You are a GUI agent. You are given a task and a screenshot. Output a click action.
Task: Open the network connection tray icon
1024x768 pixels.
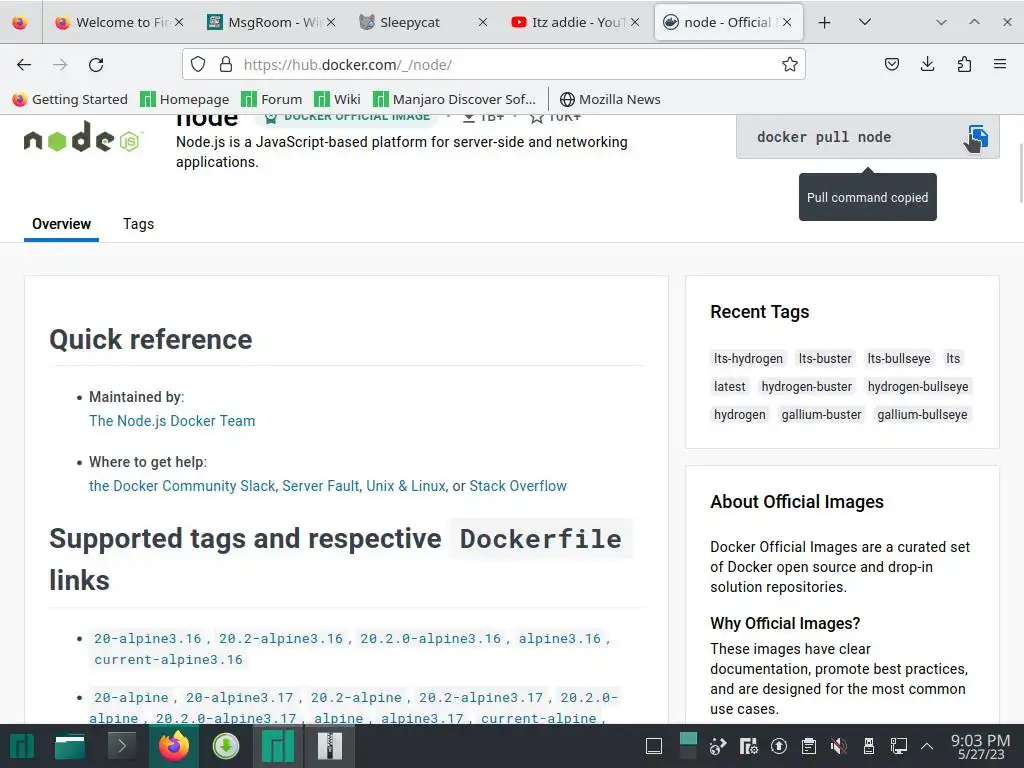pos(899,746)
